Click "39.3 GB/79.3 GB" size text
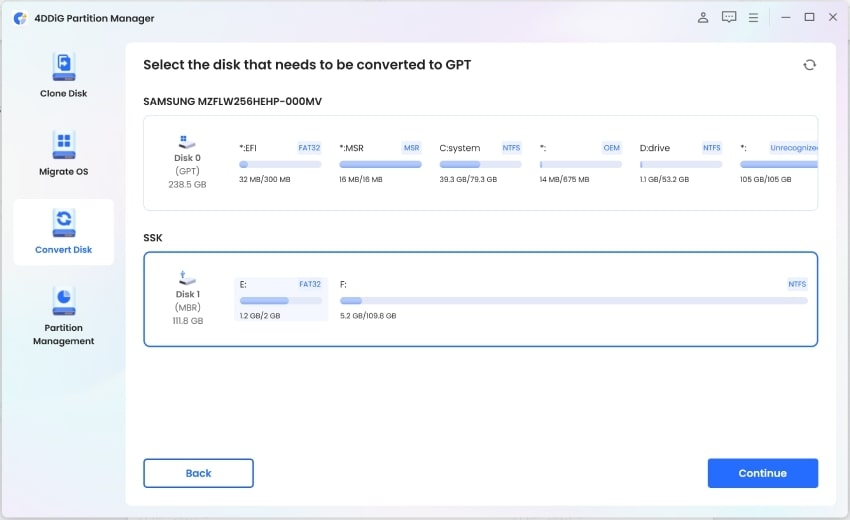The height and width of the screenshot is (520, 850). (468, 179)
